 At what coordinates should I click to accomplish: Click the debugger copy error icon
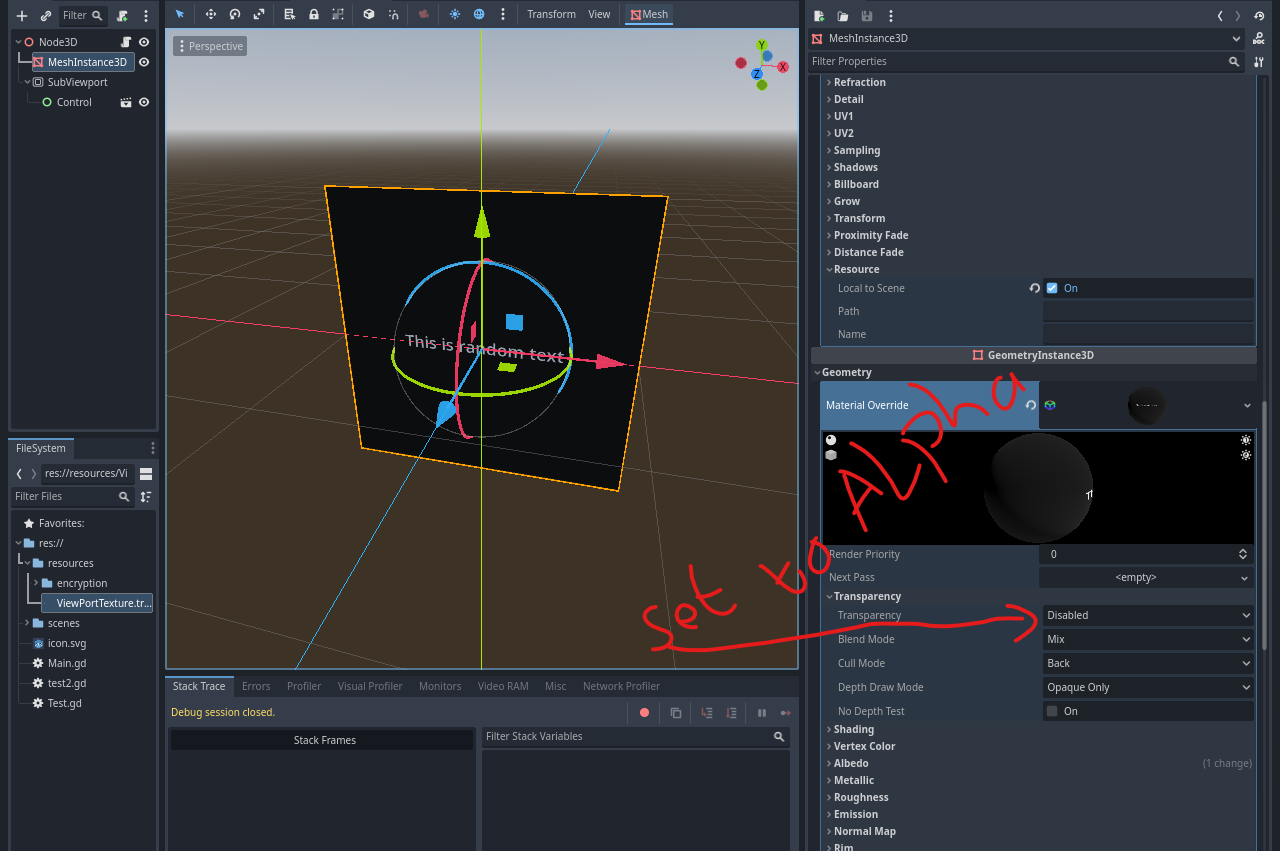(675, 712)
